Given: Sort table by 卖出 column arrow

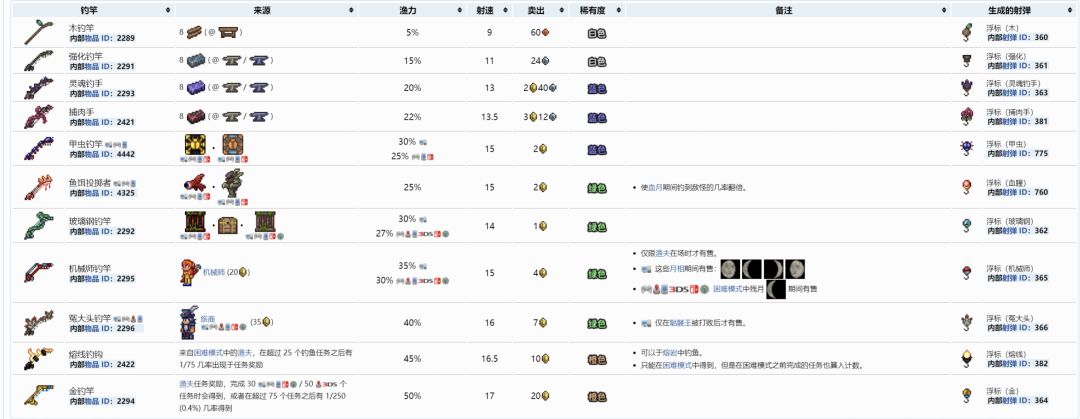Looking at the screenshot, I should [x=563, y=10].
